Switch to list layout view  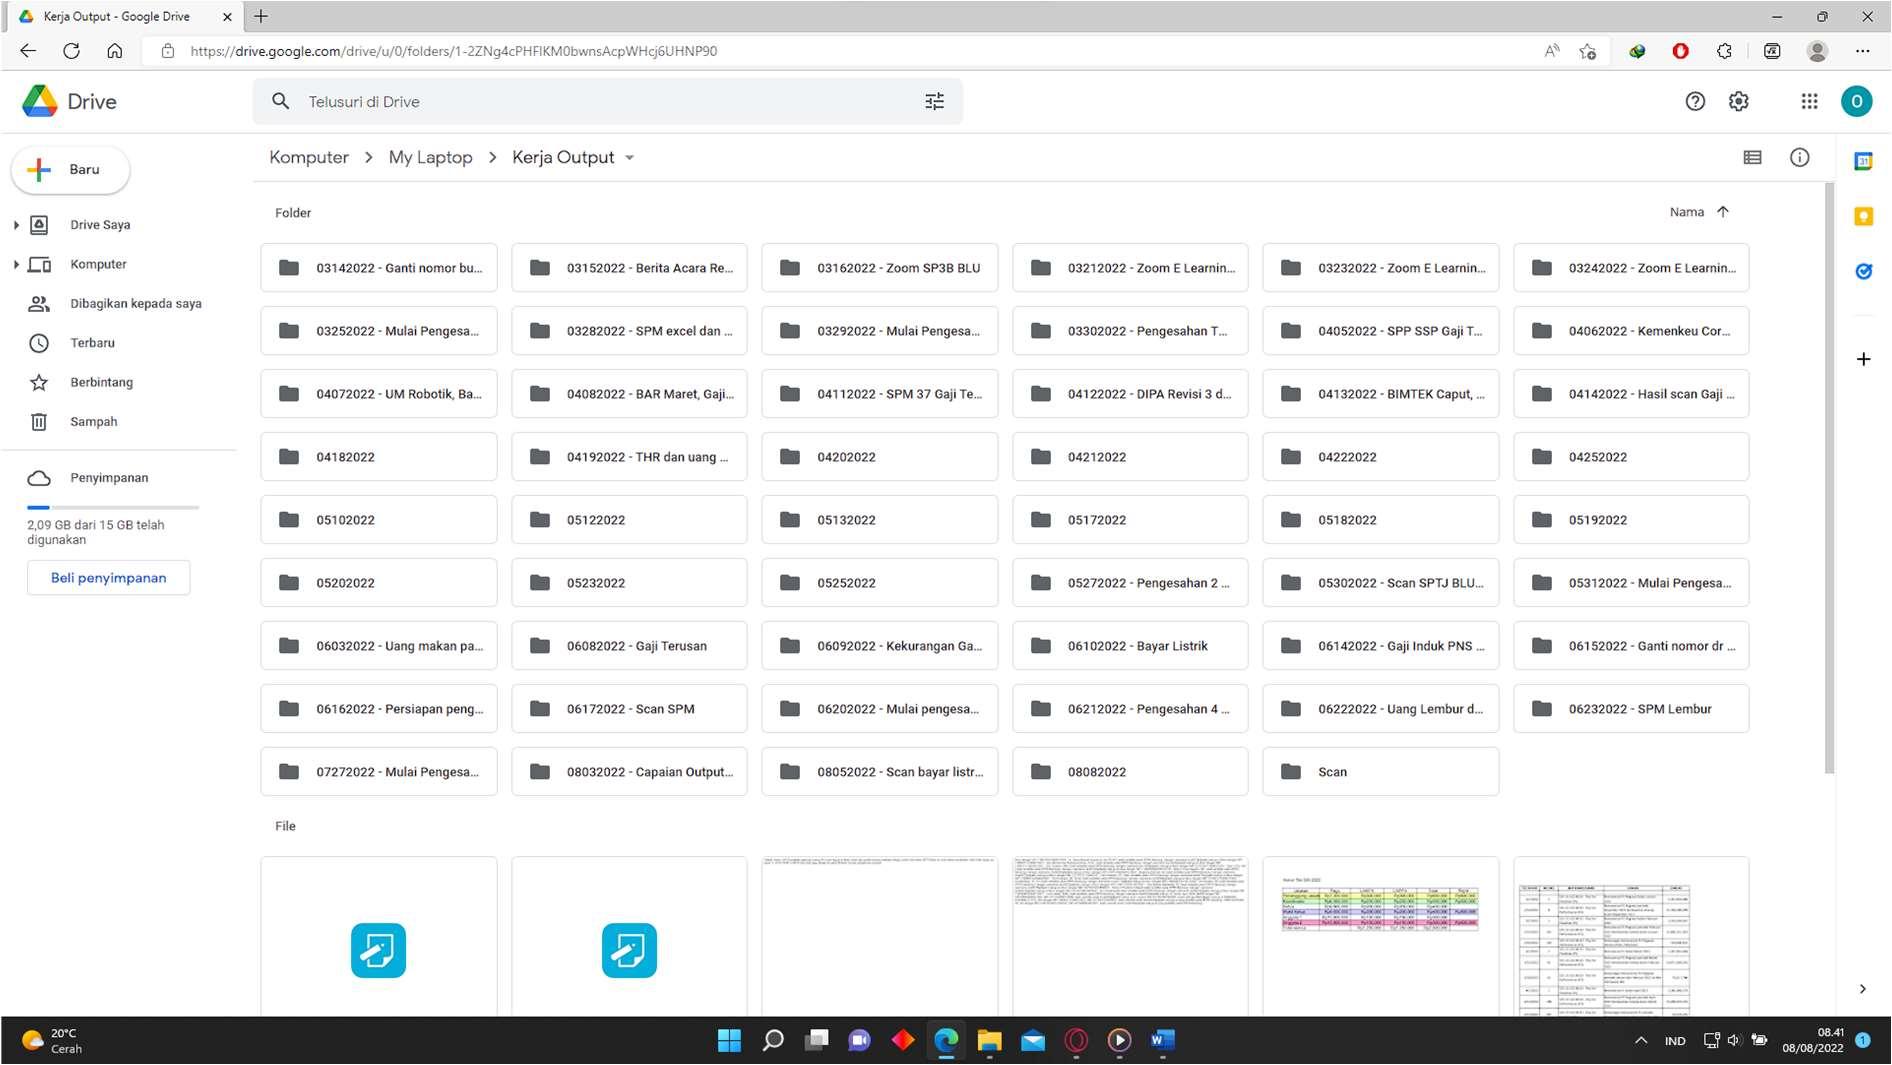coord(1752,157)
